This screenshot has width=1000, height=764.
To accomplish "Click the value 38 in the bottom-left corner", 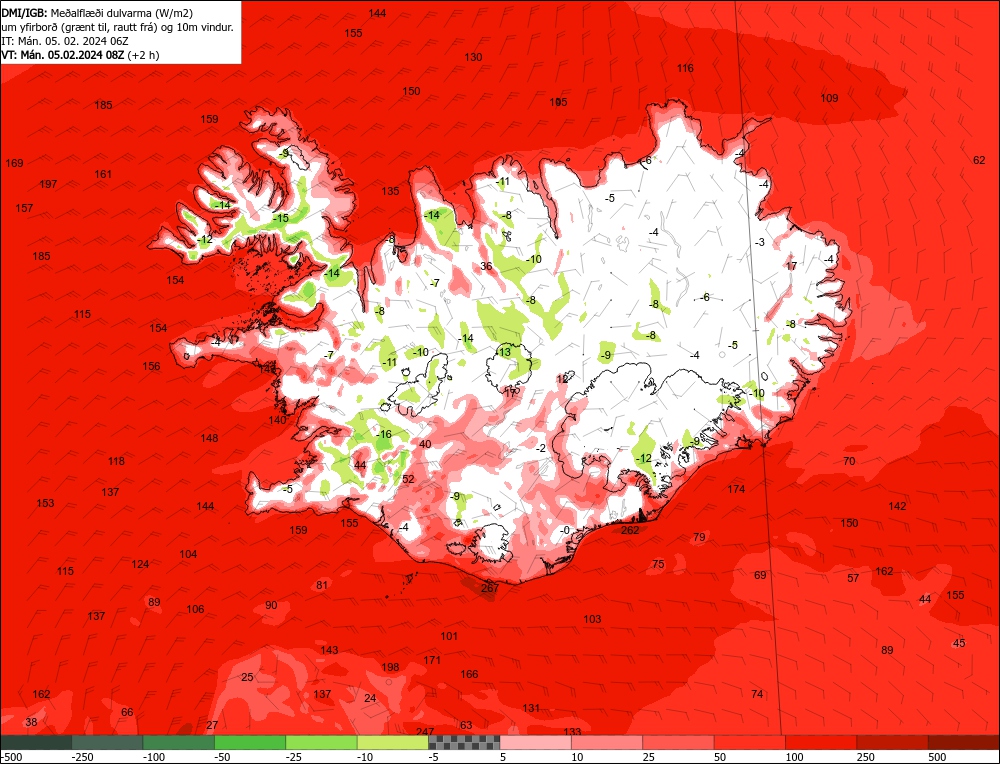I will point(31,723).
